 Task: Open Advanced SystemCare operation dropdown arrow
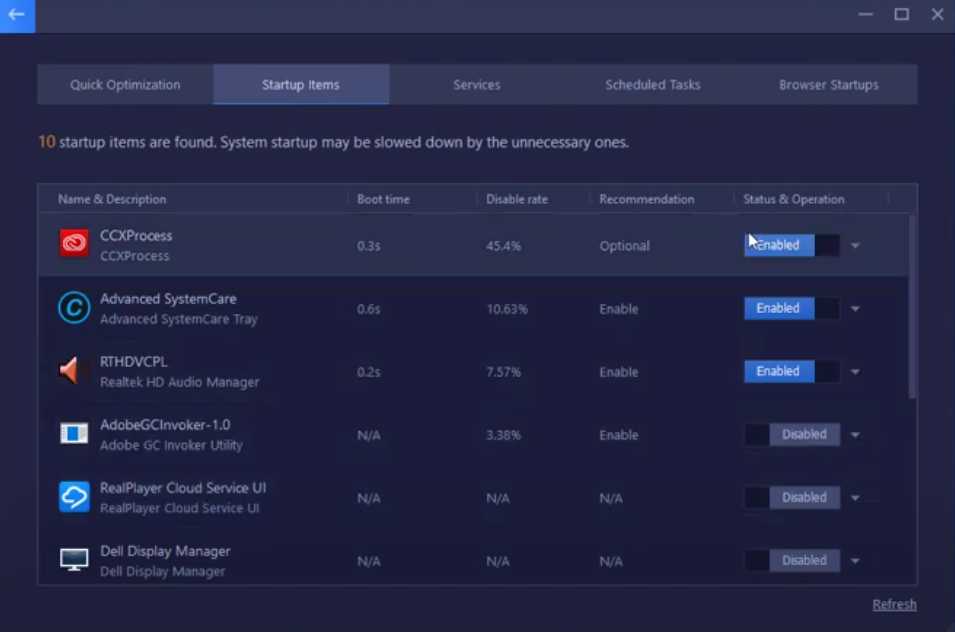click(x=855, y=309)
